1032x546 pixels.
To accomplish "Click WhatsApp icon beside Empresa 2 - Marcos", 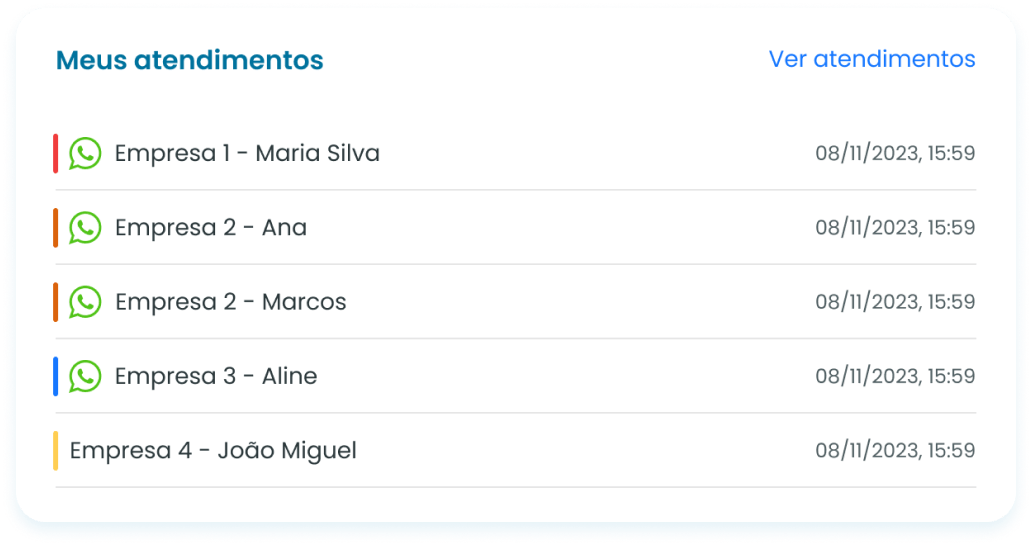I will [x=85, y=302].
